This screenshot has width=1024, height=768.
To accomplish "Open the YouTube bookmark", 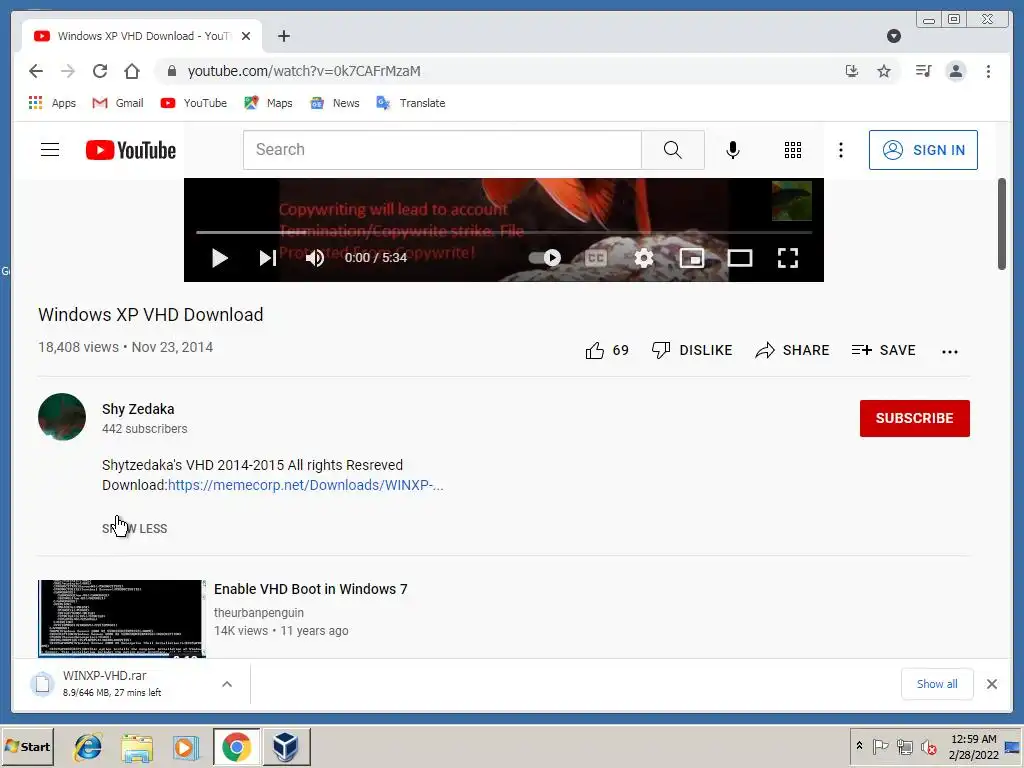I will pos(194,103).
